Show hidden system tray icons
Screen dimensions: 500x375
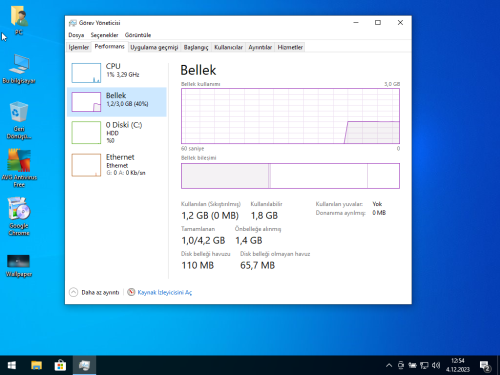(x=389, y=365)
